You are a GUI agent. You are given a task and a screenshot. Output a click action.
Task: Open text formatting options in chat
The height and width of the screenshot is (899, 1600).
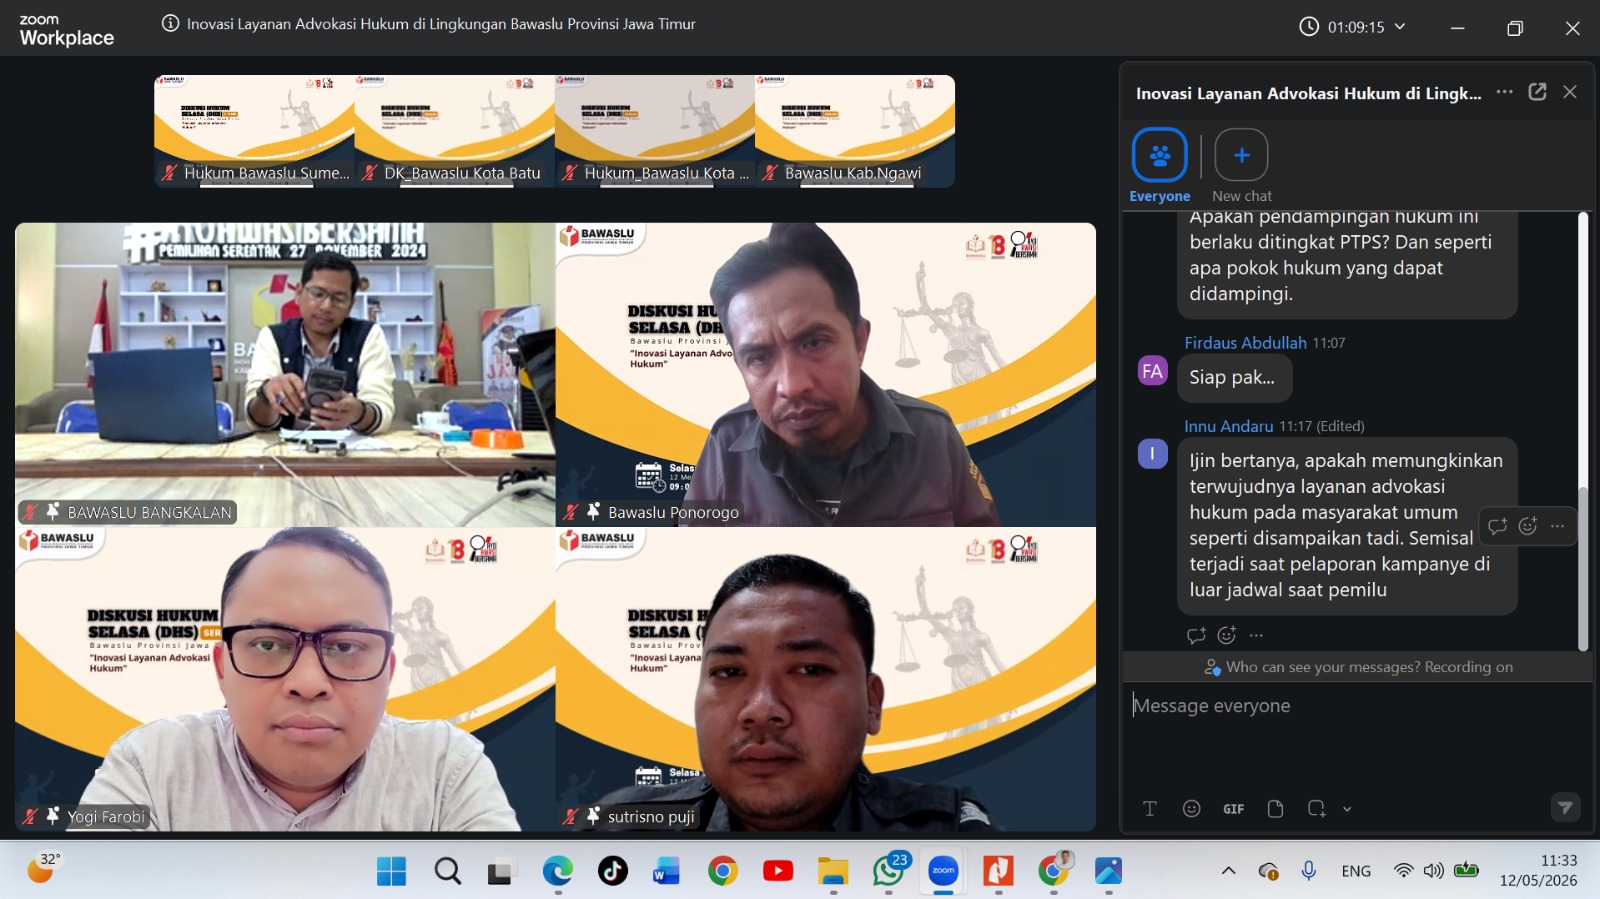(1150, 809)
